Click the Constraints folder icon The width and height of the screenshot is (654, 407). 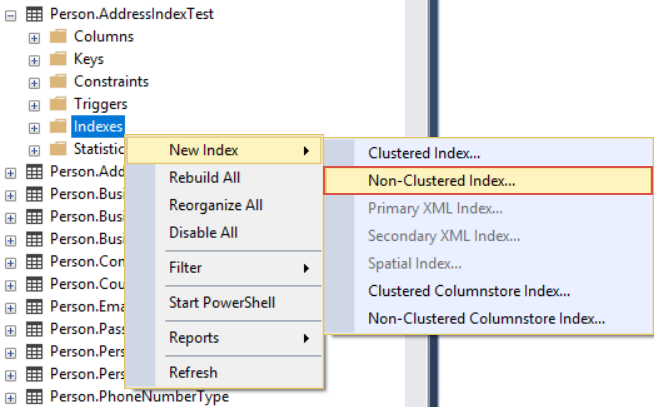[x=58, y=81]
